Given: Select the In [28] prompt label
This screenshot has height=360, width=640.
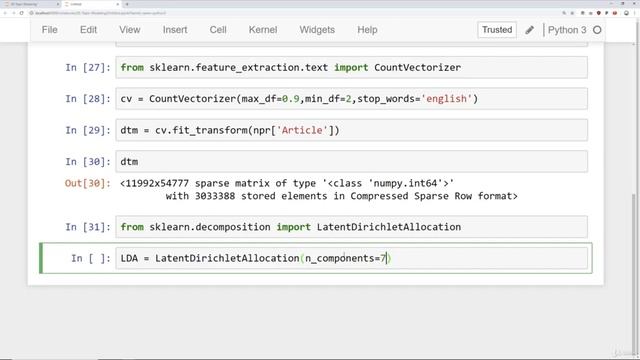Looking at the screenshot, I should (x=88, y=99).
